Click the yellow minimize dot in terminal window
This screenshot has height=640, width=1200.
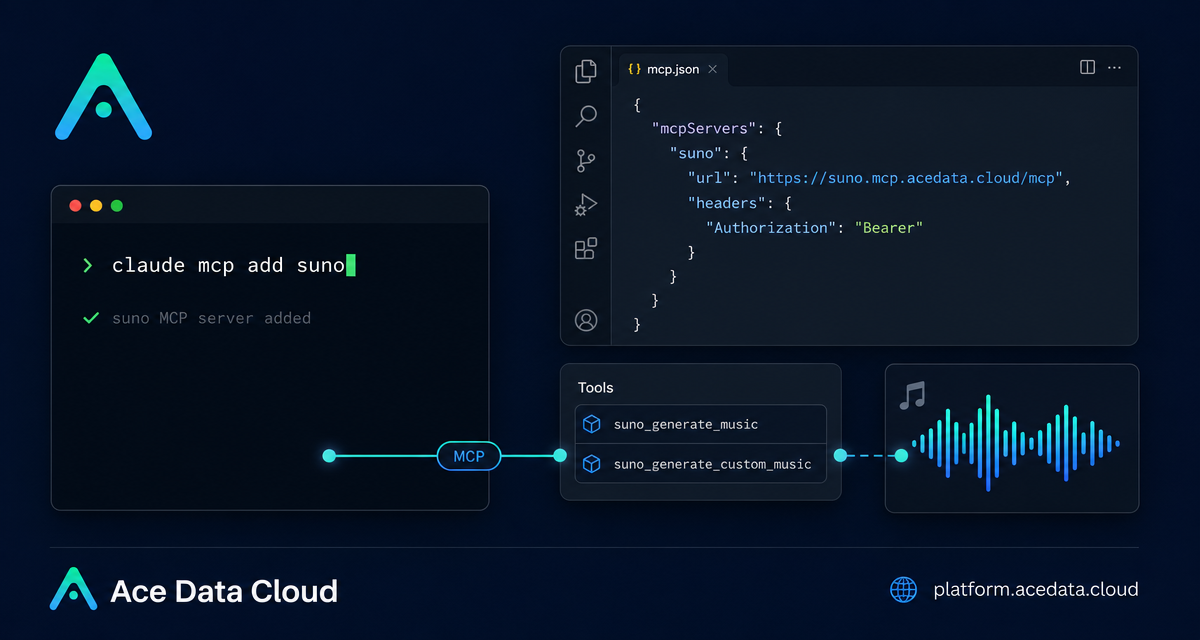click(96, 206)
